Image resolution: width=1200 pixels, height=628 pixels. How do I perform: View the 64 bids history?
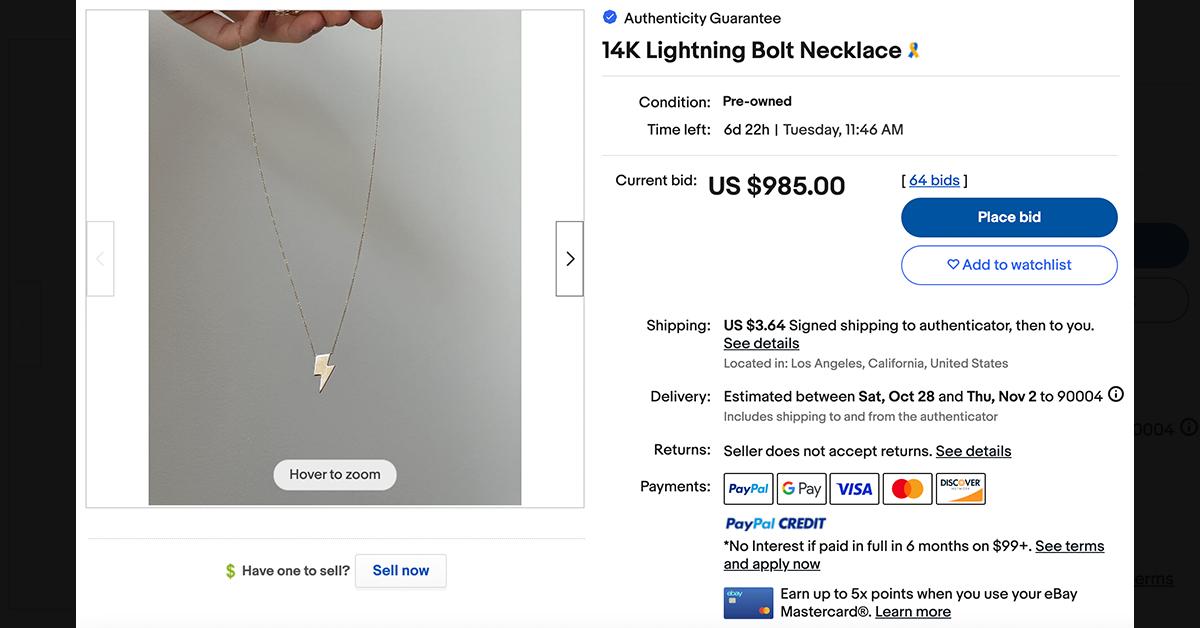933,180
